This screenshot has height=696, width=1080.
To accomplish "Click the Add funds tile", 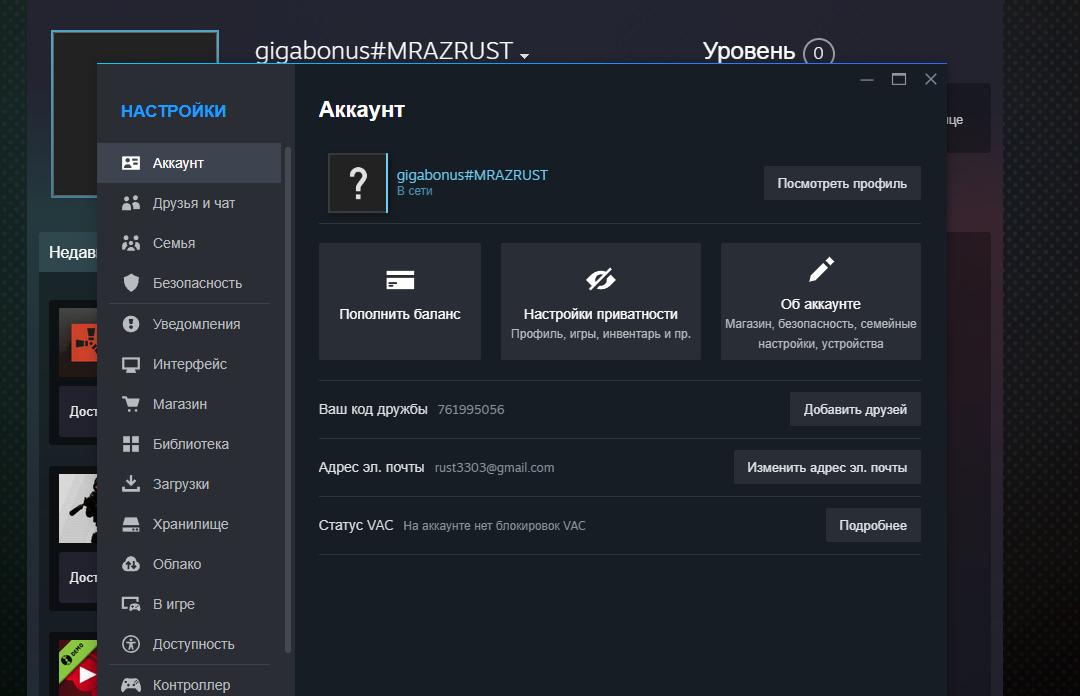I will click(x=399, y=301).
